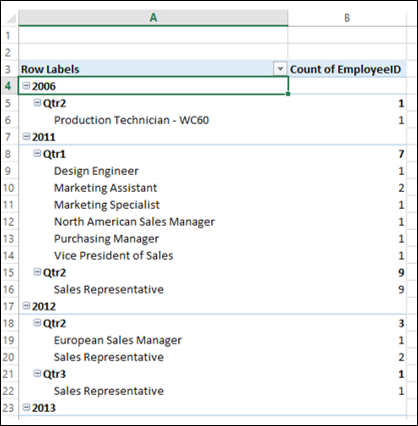Collapse the 2012 year group
The image size is (418, 426).
tap(26, 306)
